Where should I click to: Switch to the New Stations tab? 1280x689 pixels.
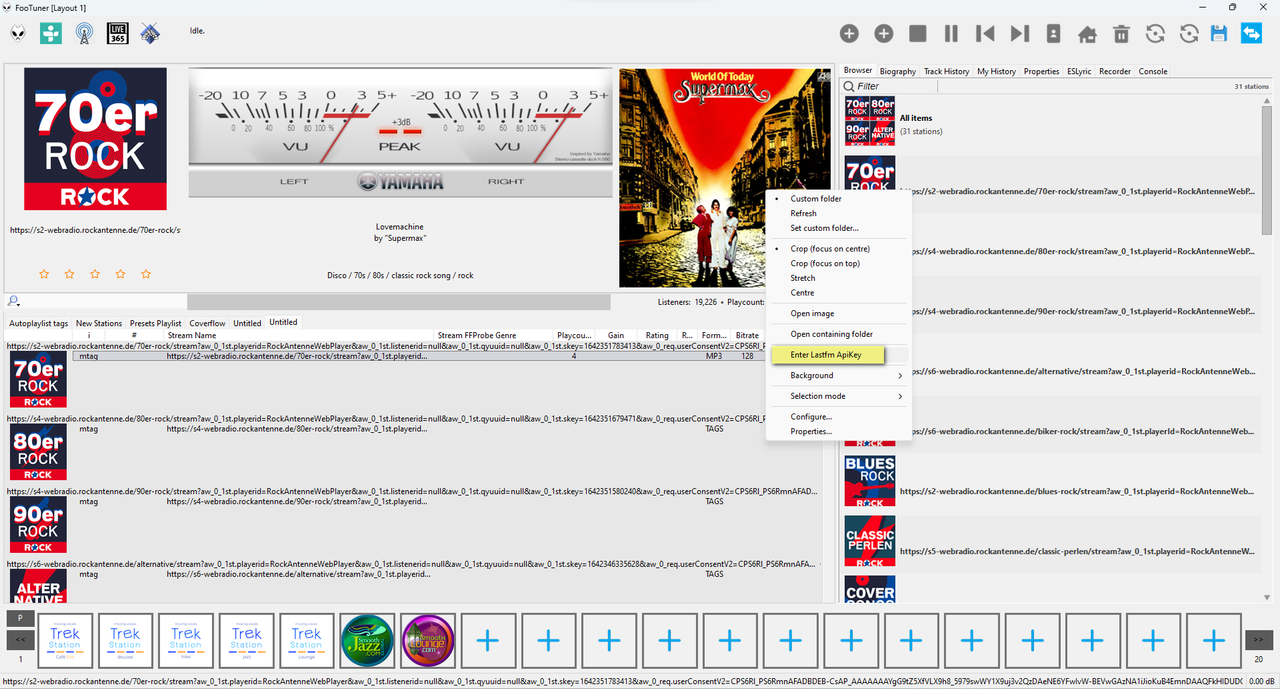click(x=99, y=323)
